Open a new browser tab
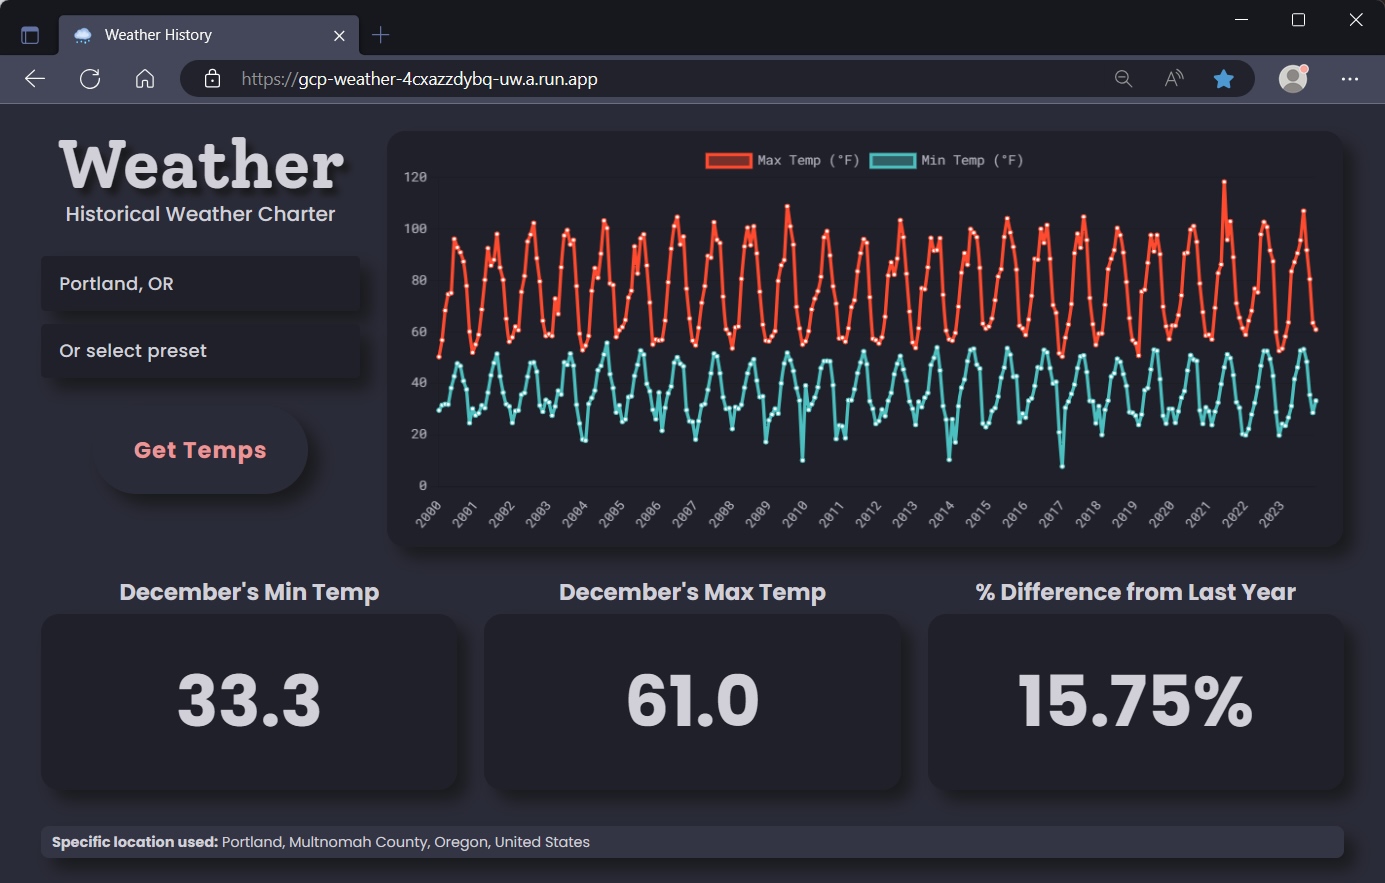This screenshot has width=1385, height=883. point(380,35)
